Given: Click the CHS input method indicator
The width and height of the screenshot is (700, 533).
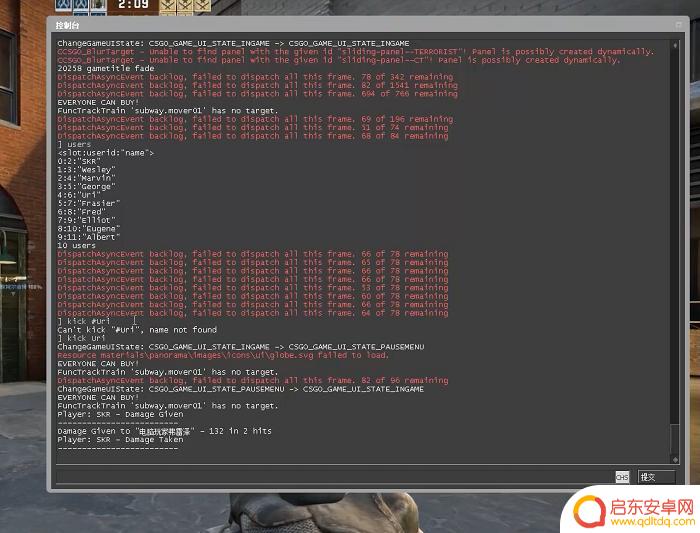Looking at the screenshot, I should [x=622, y=477].
